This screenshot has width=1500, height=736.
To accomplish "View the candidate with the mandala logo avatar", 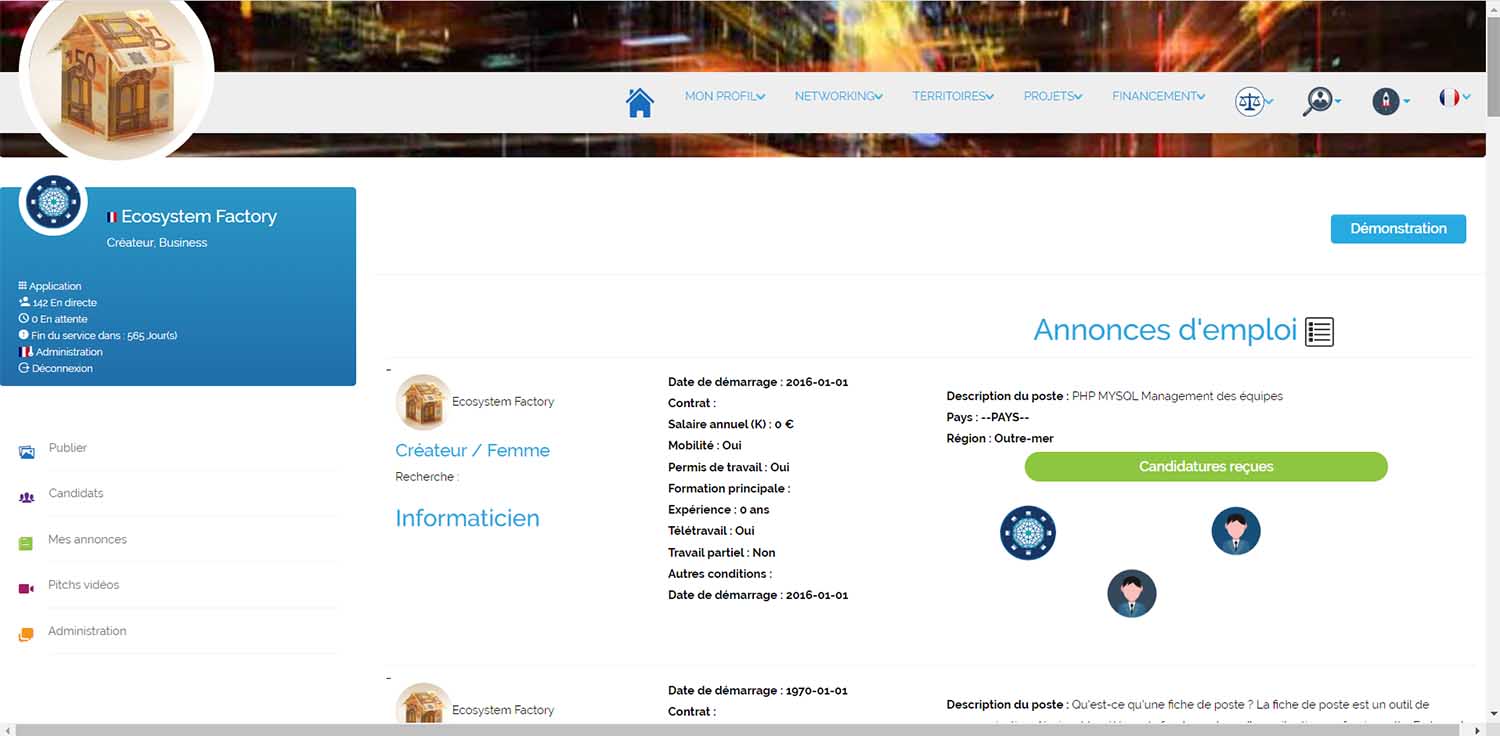I will [1028, 532].
